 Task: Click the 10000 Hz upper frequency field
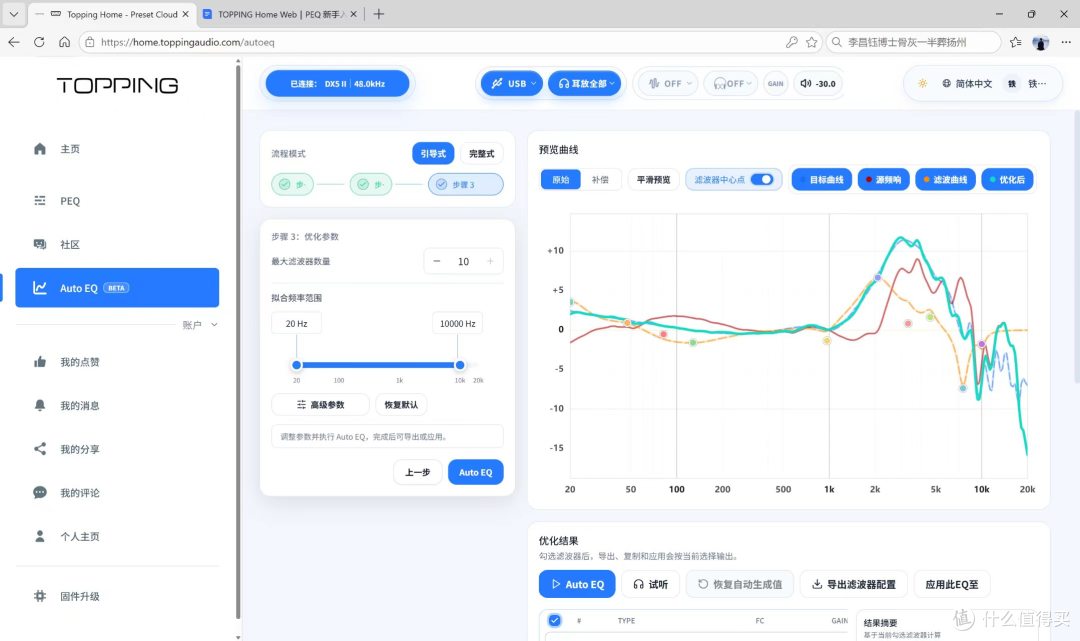(457, 324)
